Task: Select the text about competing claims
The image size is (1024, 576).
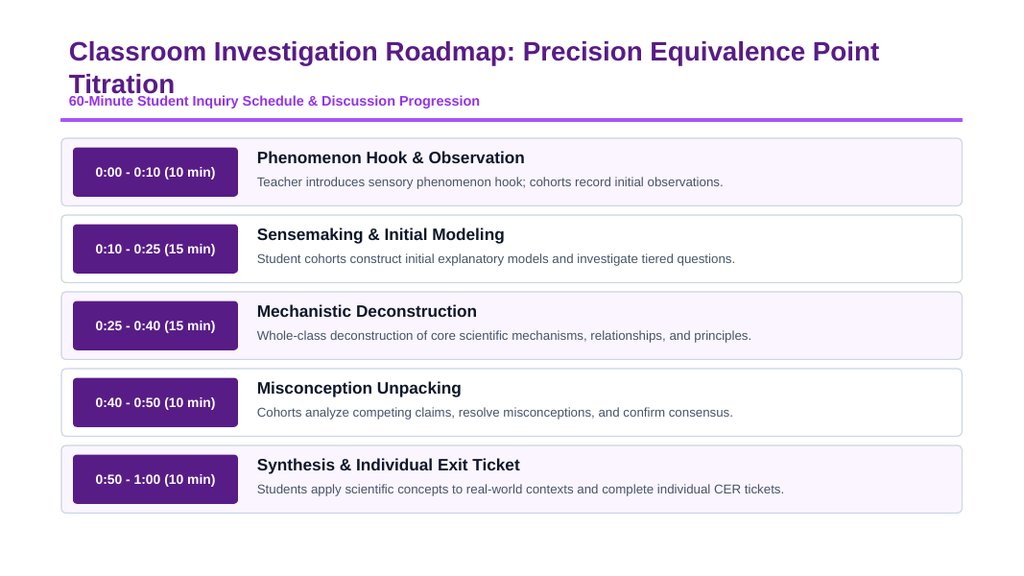Action: [494, 413]
